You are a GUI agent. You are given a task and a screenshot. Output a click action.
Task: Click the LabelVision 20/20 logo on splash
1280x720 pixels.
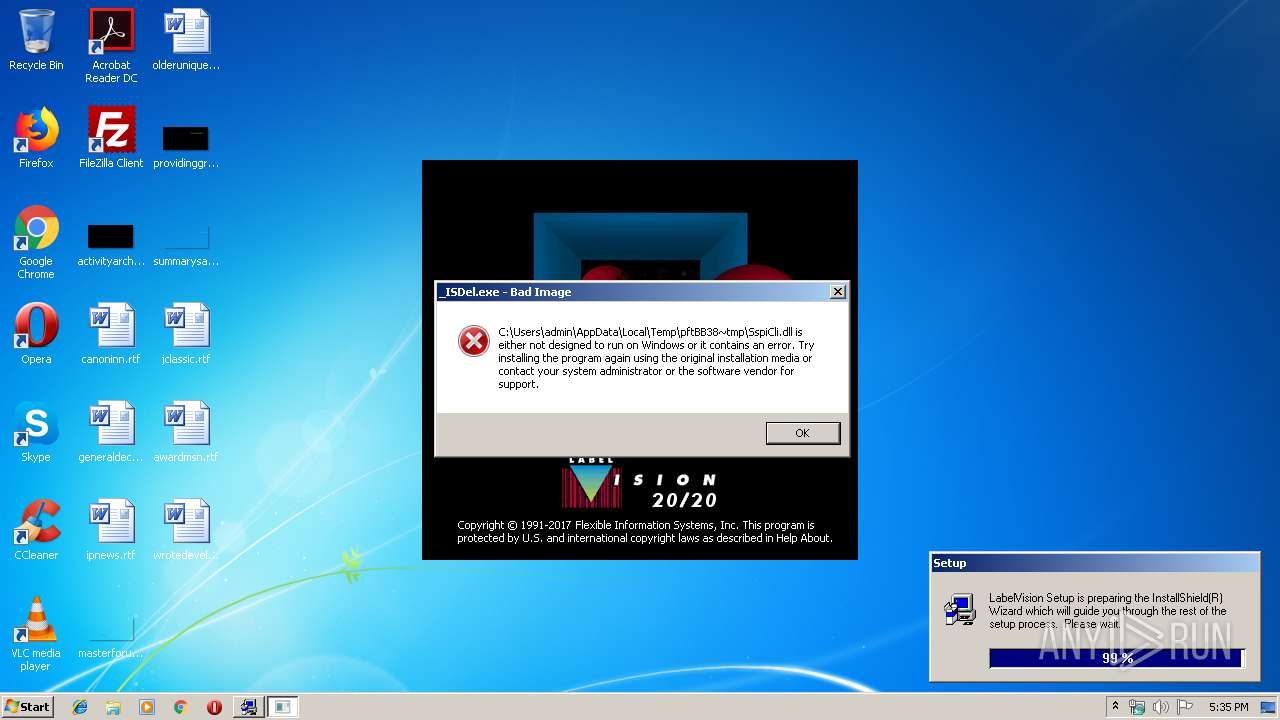pyautogui.click(x=640, y=484)
